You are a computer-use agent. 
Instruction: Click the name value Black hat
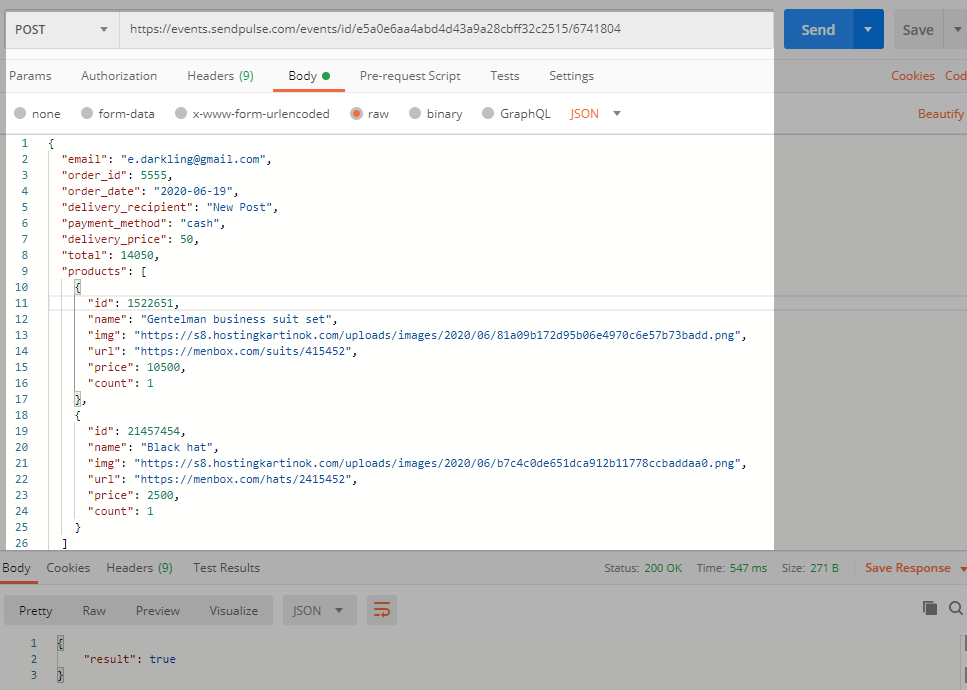pyautogui.click(x=177, y=447)
